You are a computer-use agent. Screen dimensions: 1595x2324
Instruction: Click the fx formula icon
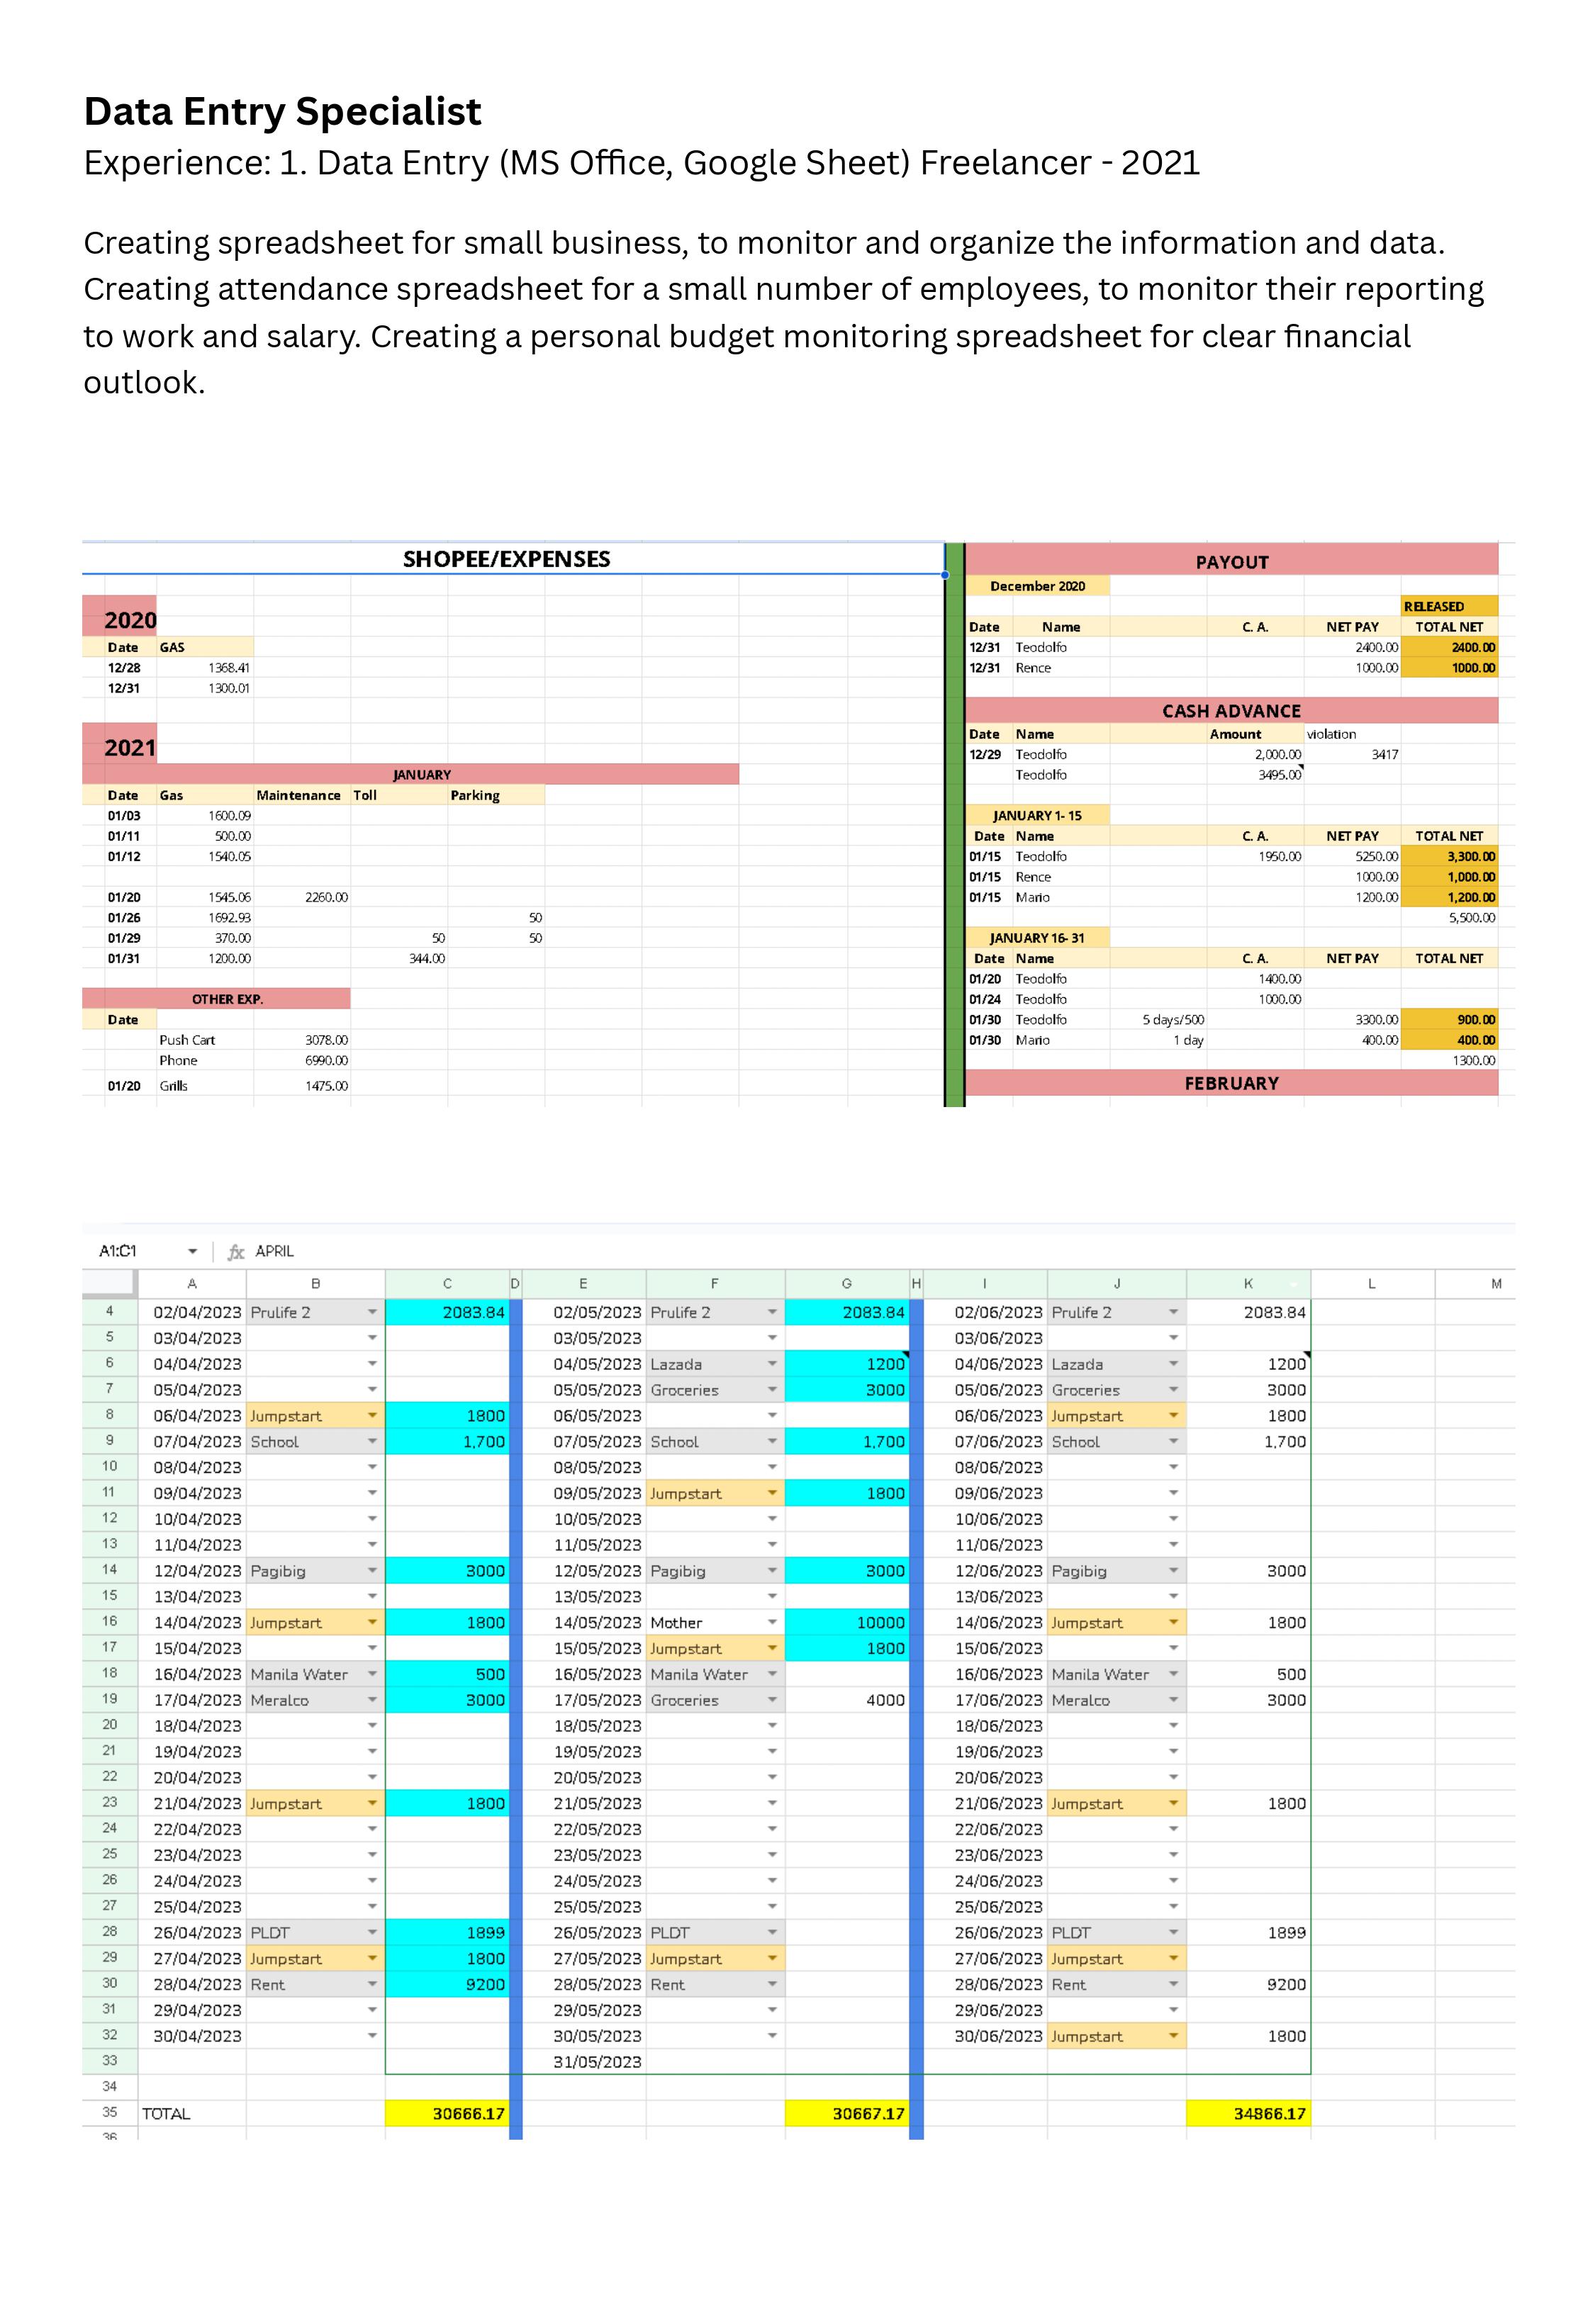[x=236, y=1251]
